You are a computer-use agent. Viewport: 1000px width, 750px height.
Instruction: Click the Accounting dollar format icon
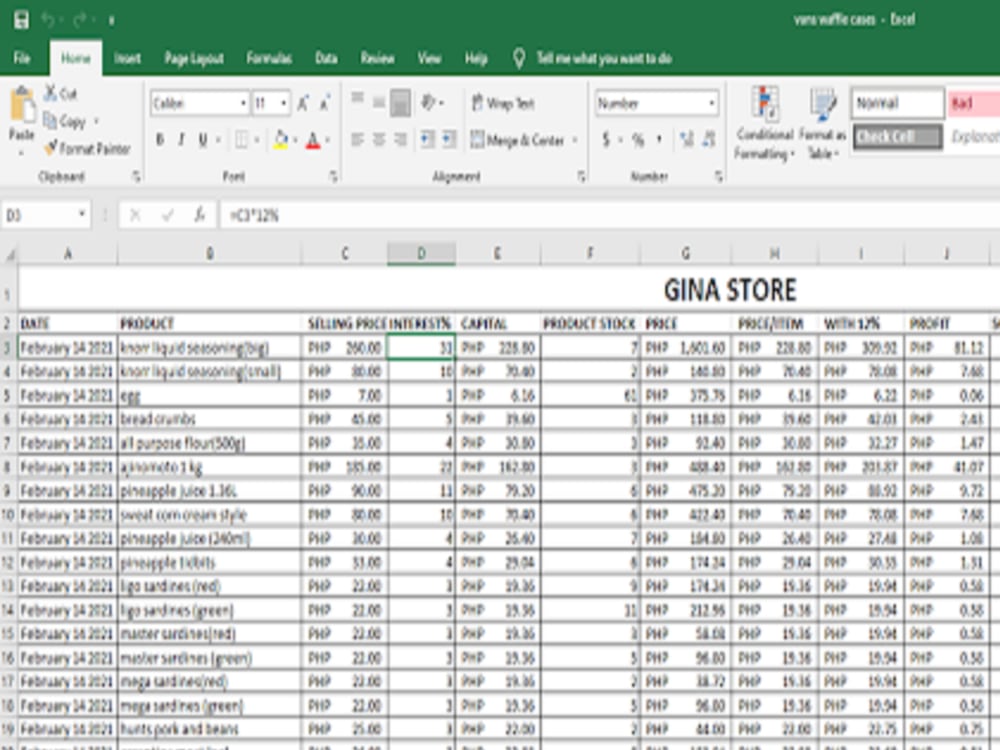[606, 139]
